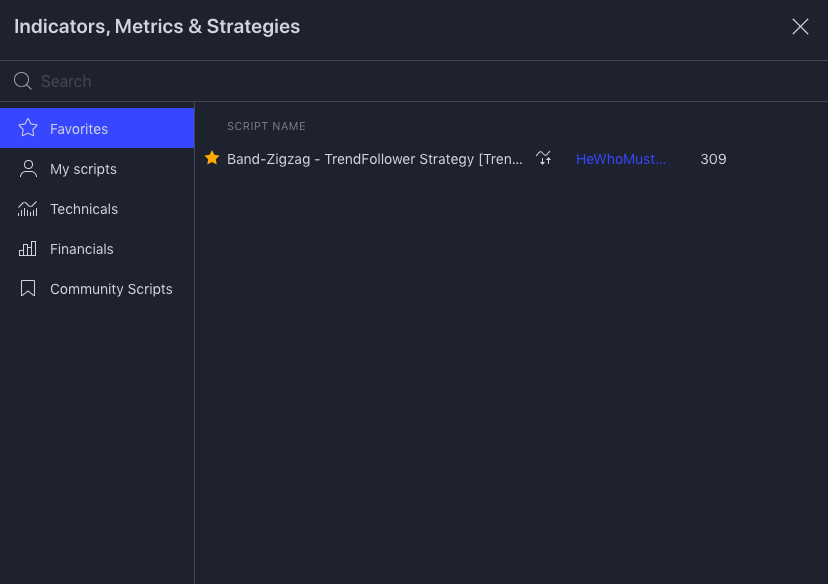828x584 pixels.
Task: Switch to the Technicals category
Action: pyautogui.click(x=84, y=209)
